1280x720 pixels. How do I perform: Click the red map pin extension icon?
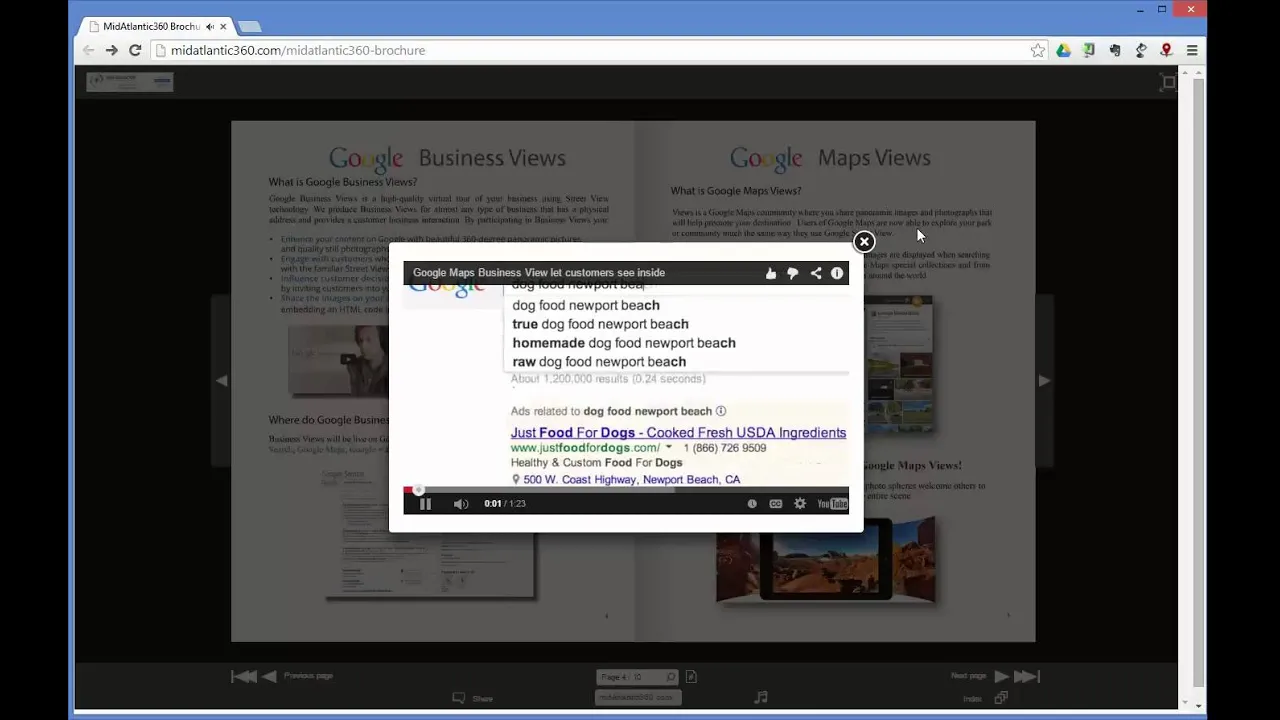[x=1166, y=50]
